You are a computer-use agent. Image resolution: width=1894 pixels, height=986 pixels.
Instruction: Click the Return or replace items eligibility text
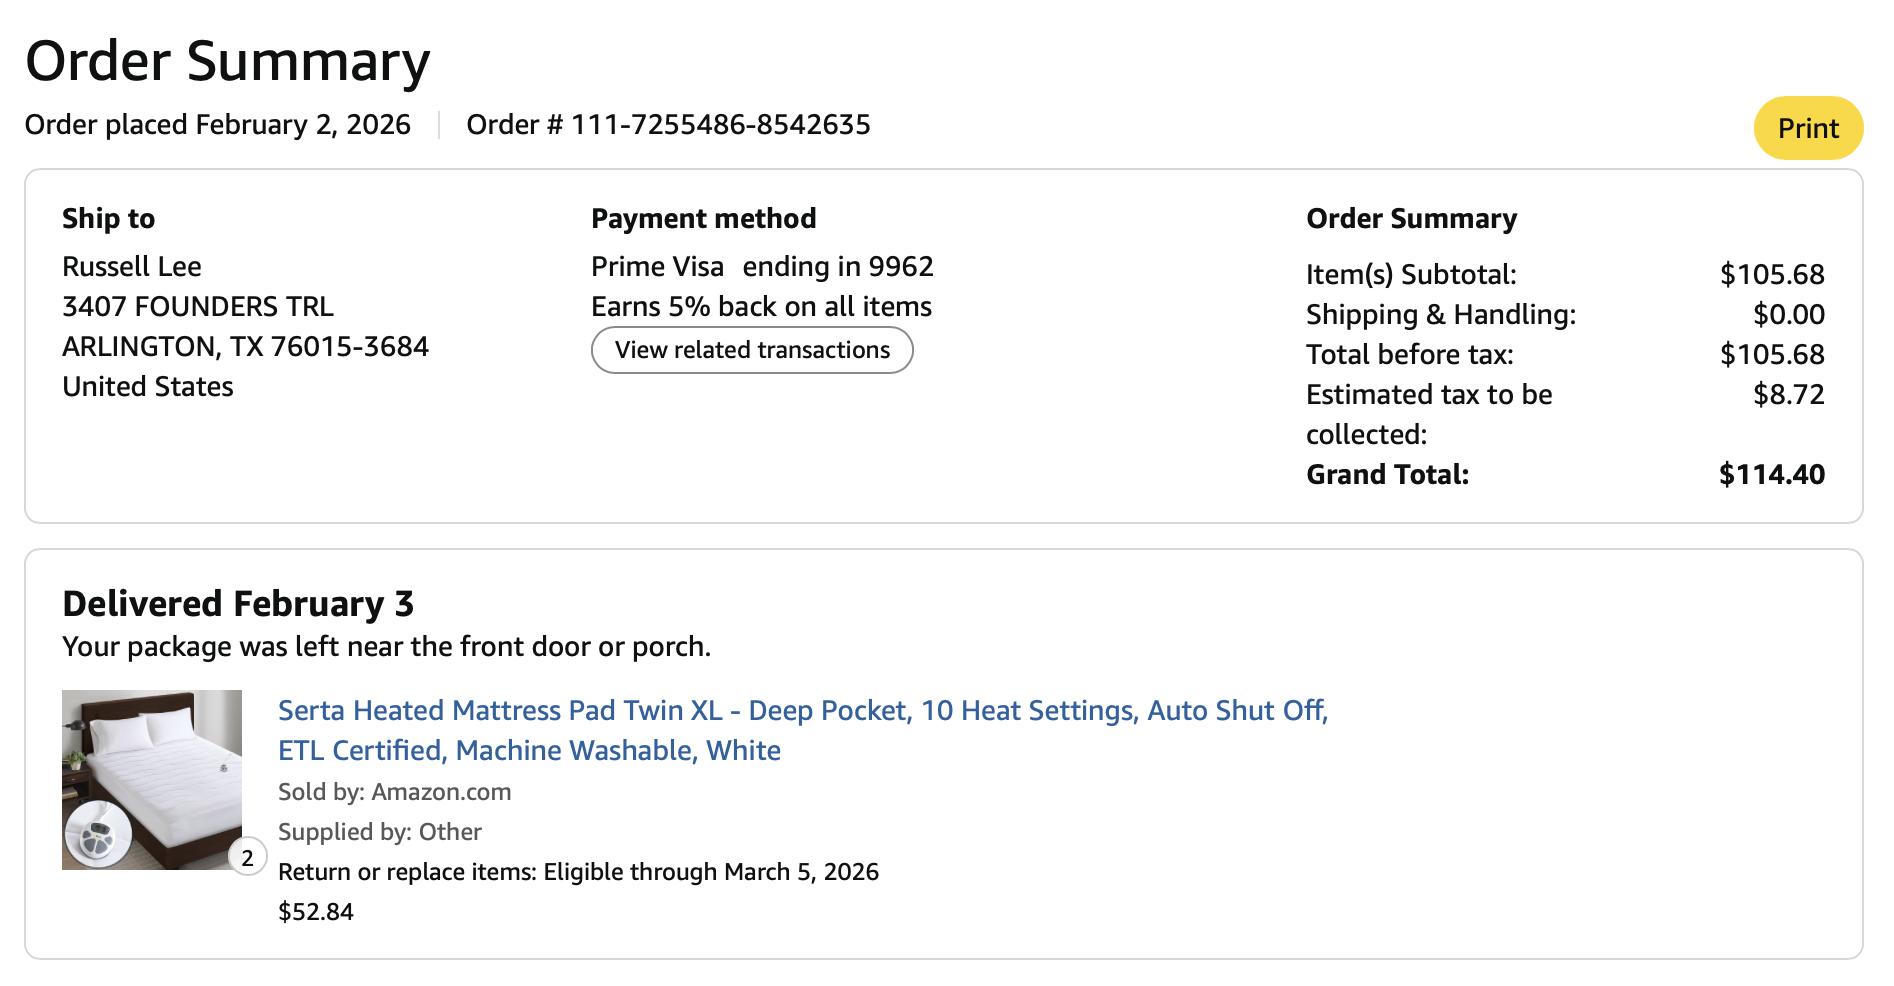(x=578, y=872)
